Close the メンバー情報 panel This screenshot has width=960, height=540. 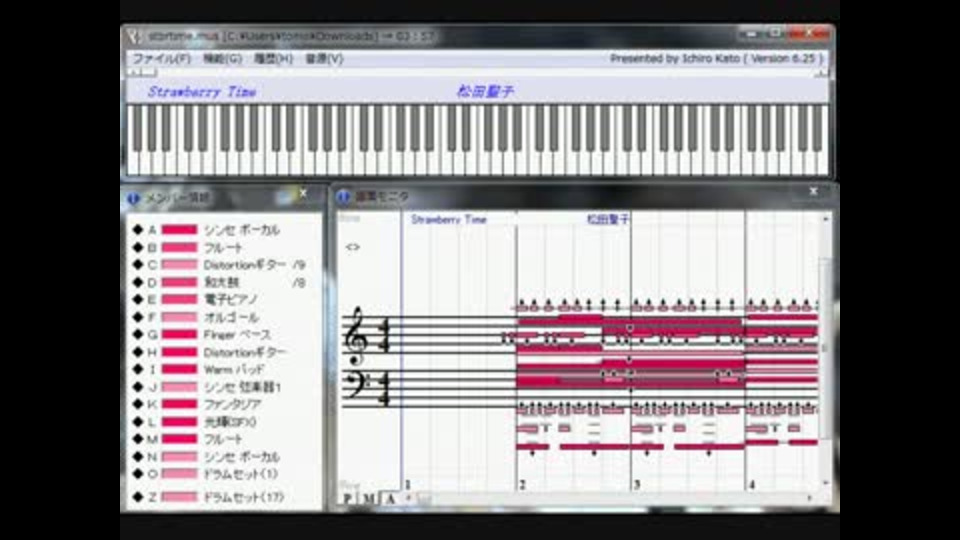(x=303, y=193)
